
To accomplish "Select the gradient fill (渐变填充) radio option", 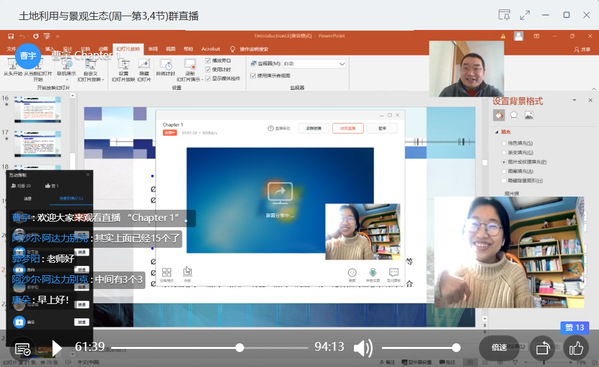I will (504, 152).
